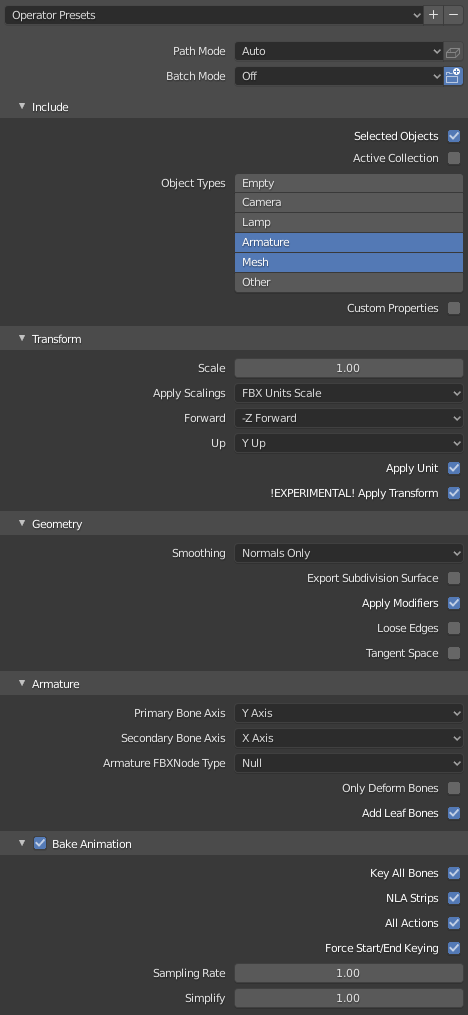Select Camera object type
The width and height of the screenshot is (468, 1015).
[349, 203]
